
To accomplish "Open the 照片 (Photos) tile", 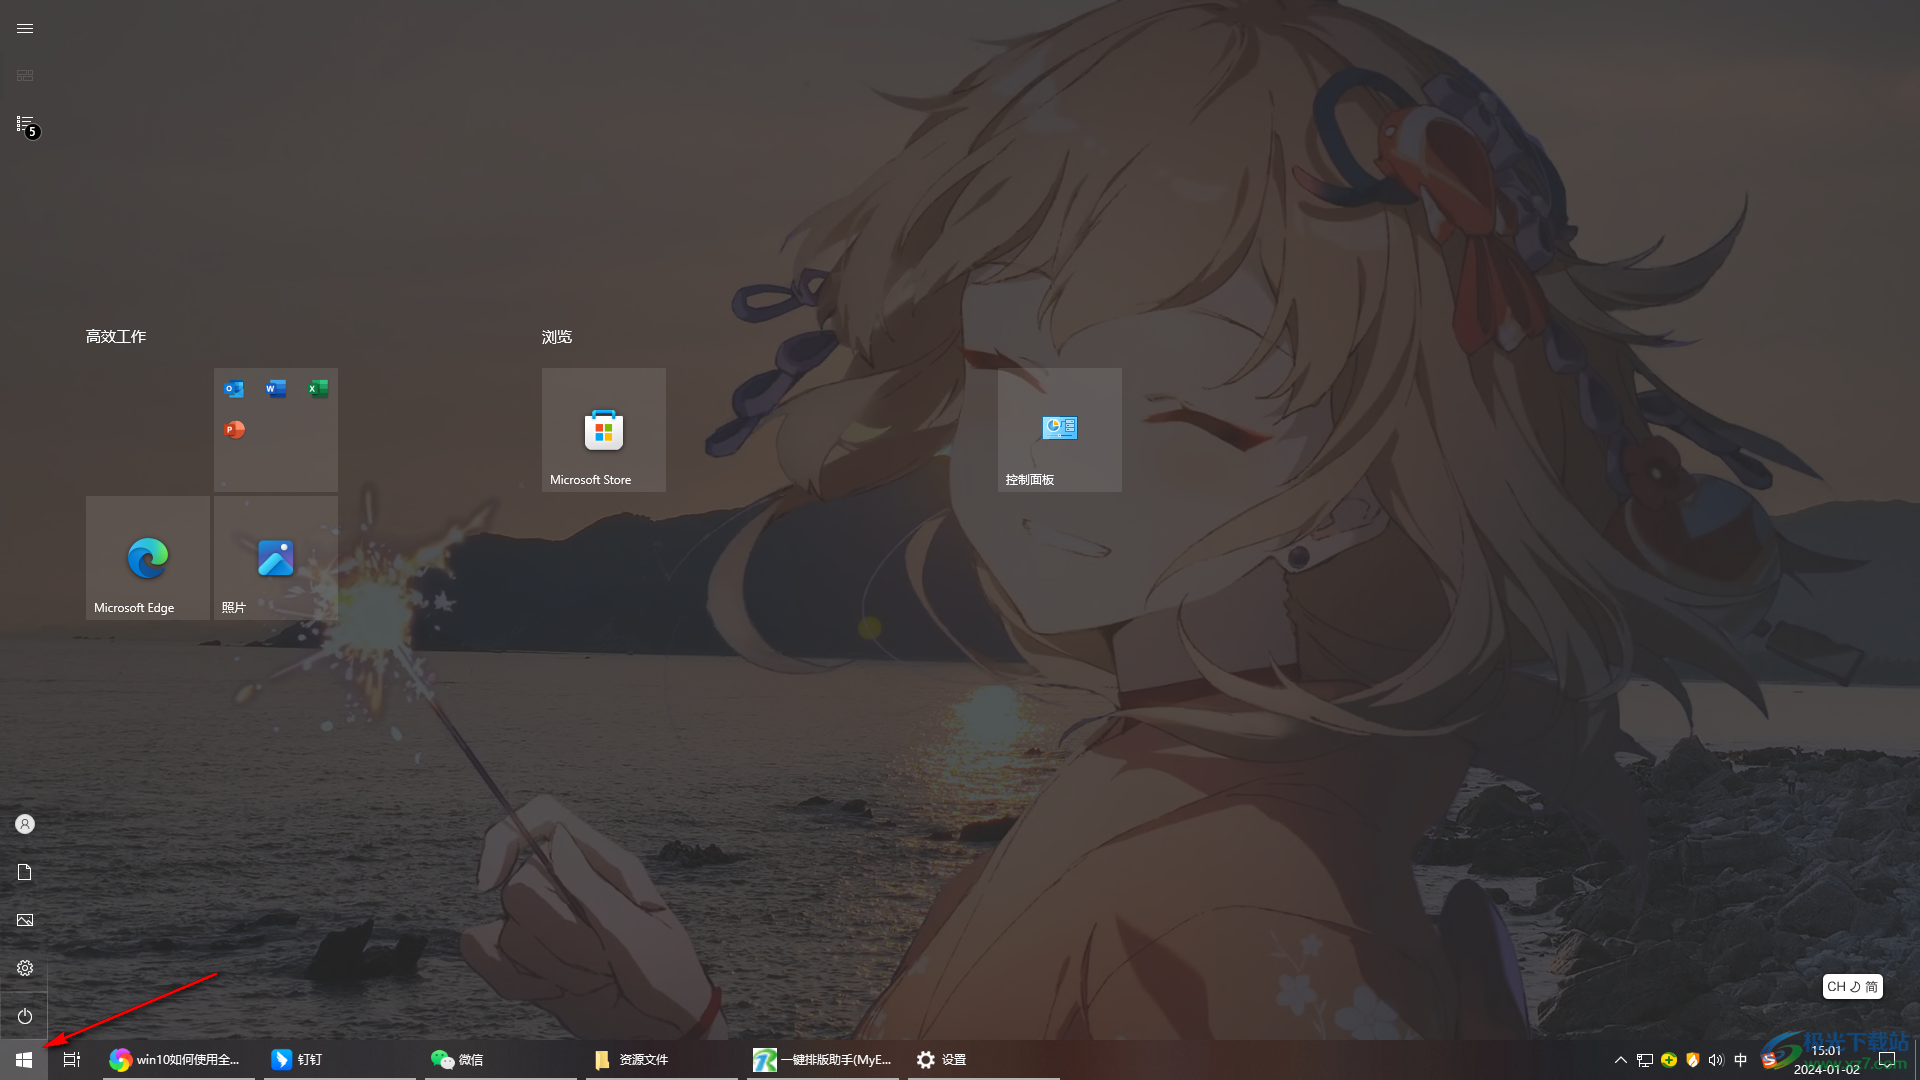I will (x=276, y=558).
